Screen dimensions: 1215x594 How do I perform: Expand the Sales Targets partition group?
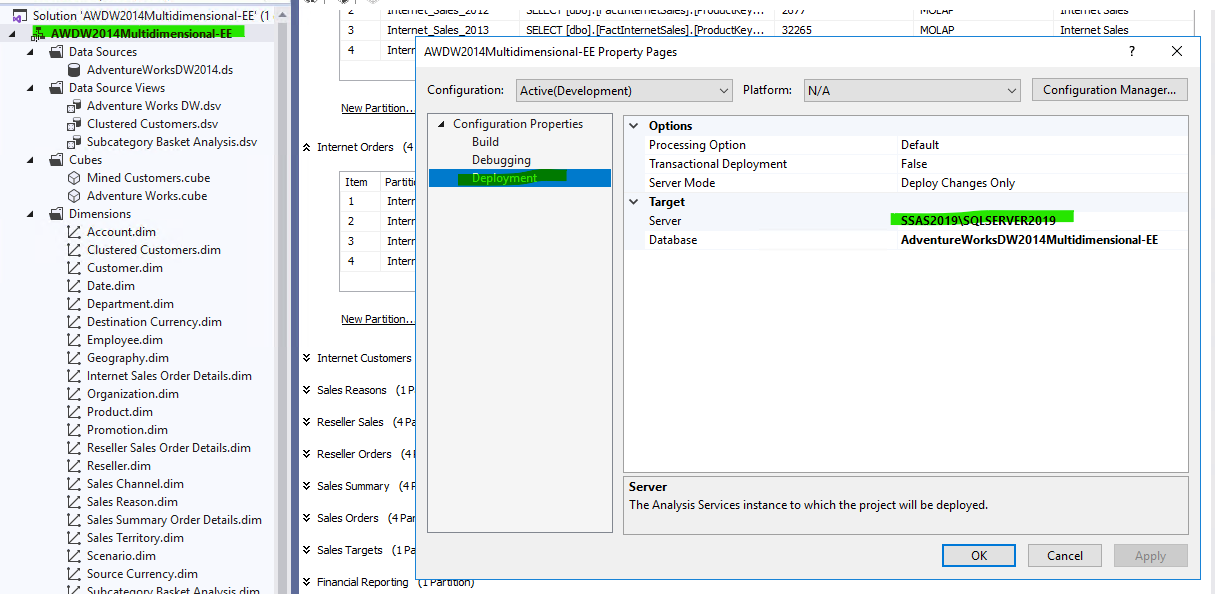pyautogui.click(x=306, y=550)
